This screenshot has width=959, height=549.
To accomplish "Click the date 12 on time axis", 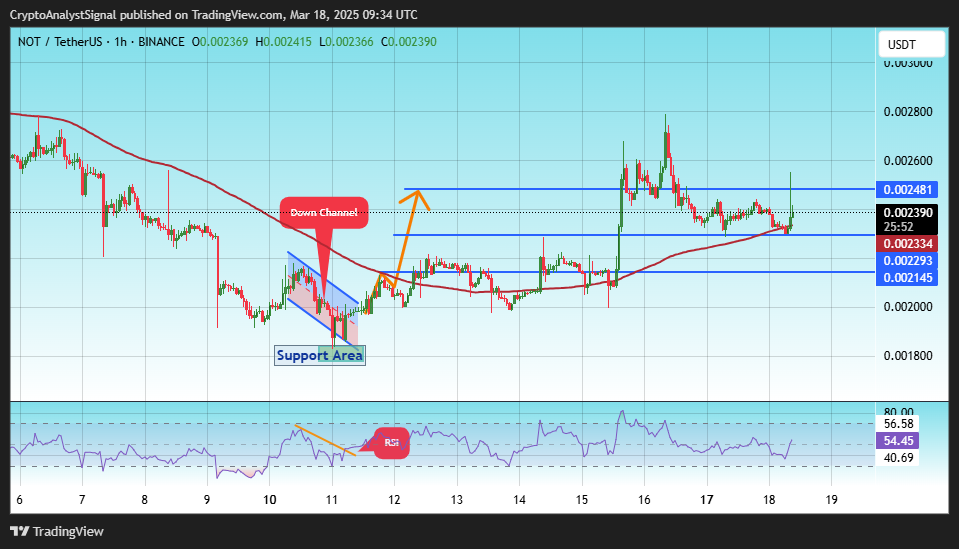I will pyautogui.click(x=394, y=500).
